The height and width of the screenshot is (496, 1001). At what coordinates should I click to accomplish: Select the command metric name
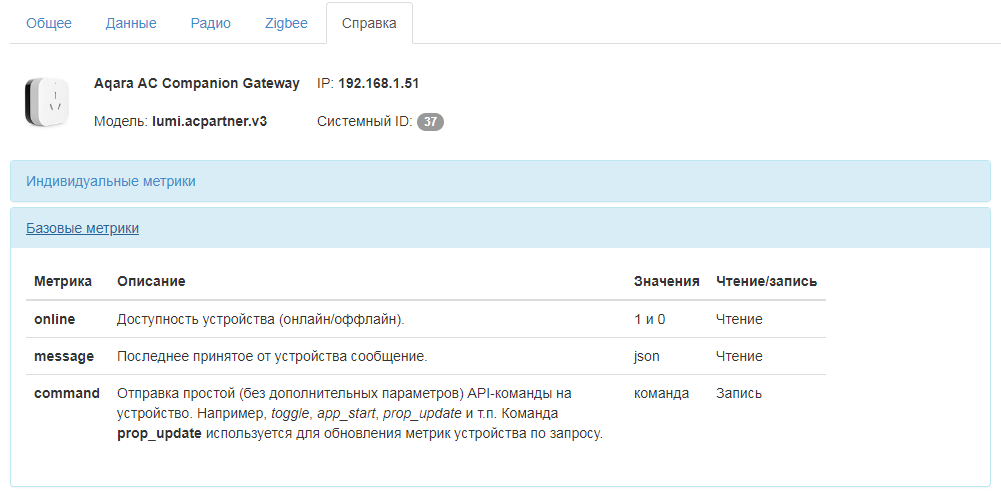[67, 393]
